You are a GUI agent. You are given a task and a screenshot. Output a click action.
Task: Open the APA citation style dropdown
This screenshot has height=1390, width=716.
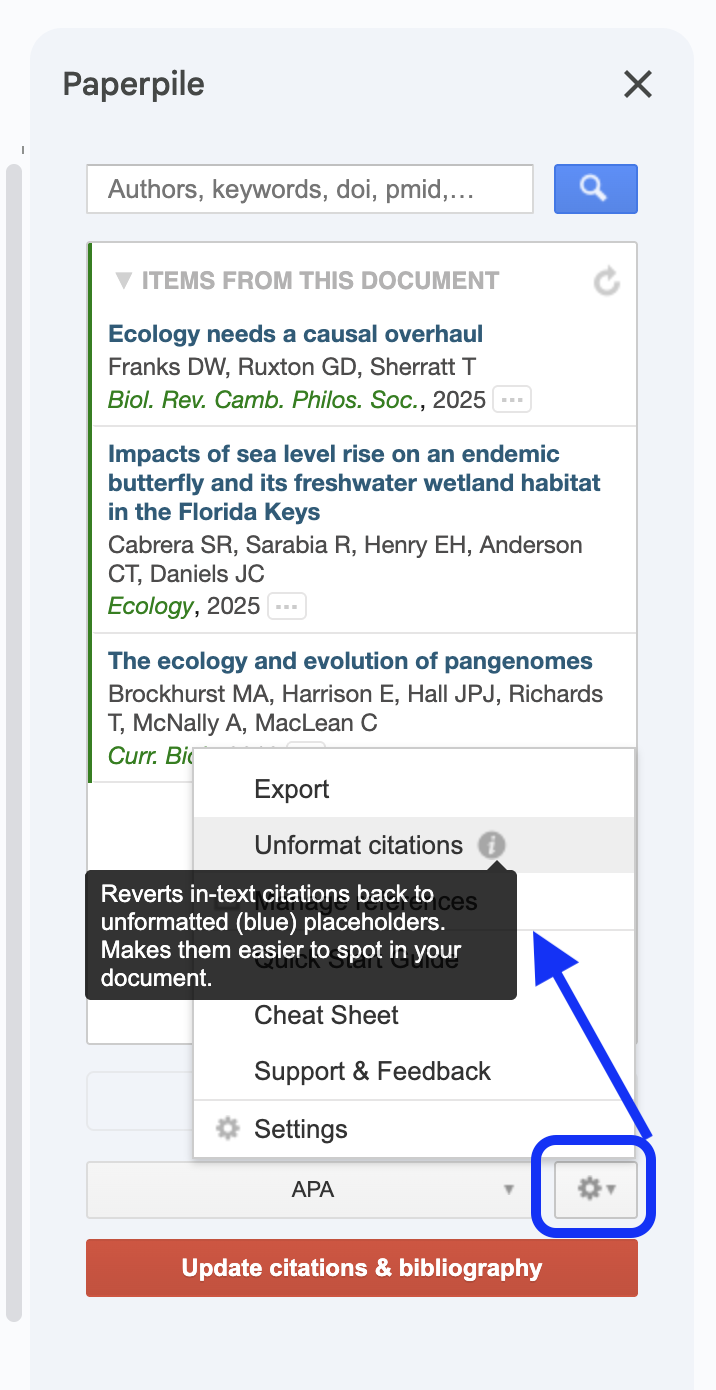pyautogui.click(x=312, y=1190)
